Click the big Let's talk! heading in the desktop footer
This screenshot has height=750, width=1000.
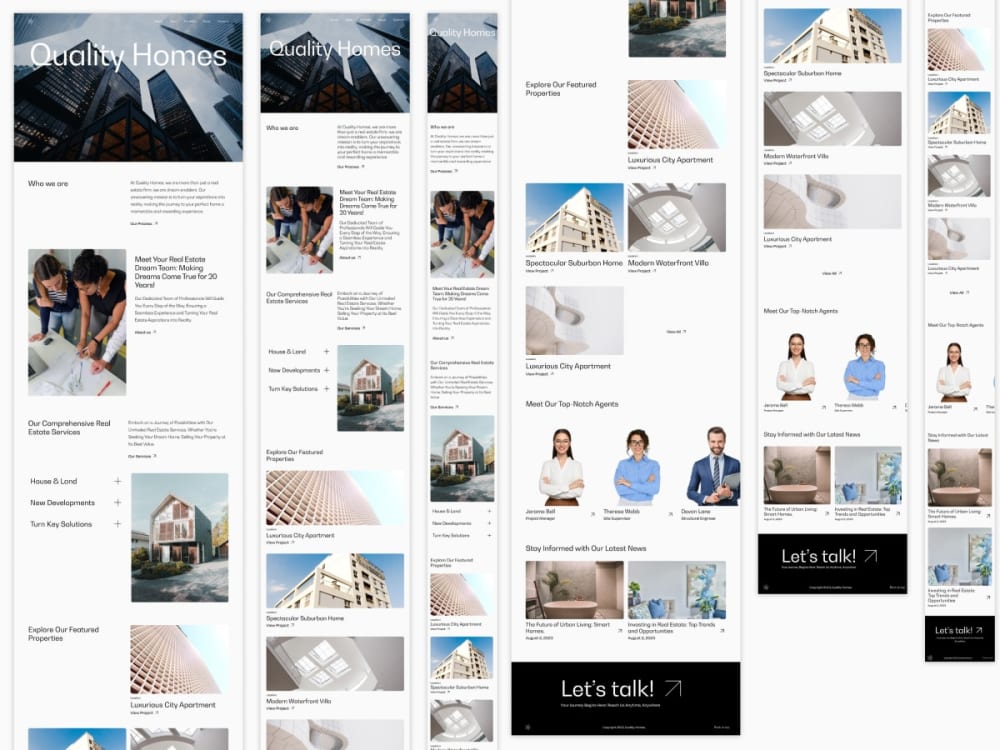coord(607,689)
